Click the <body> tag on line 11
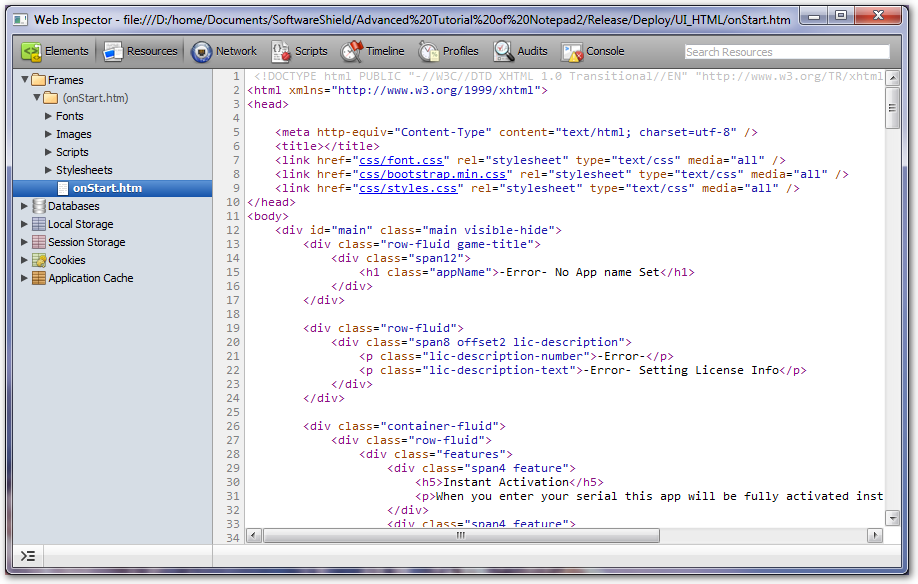Viewport: 918px width, 584px height. click(x=268, y=216)
